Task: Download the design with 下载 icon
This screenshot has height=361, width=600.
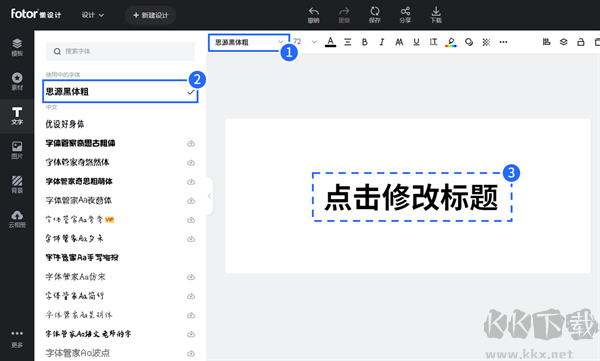Action: pyautogui.click(x=436, y=15)
